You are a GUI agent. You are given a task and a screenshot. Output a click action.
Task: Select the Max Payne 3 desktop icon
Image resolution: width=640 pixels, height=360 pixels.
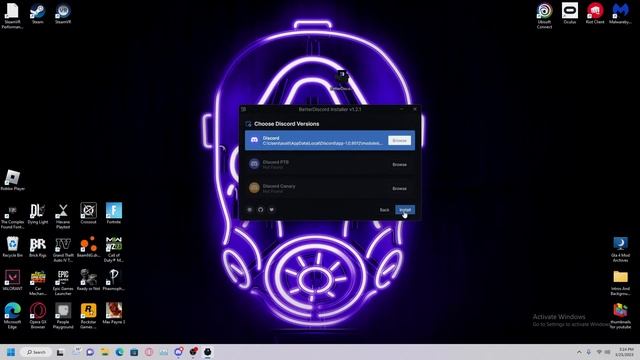click(x=114, y=314)
